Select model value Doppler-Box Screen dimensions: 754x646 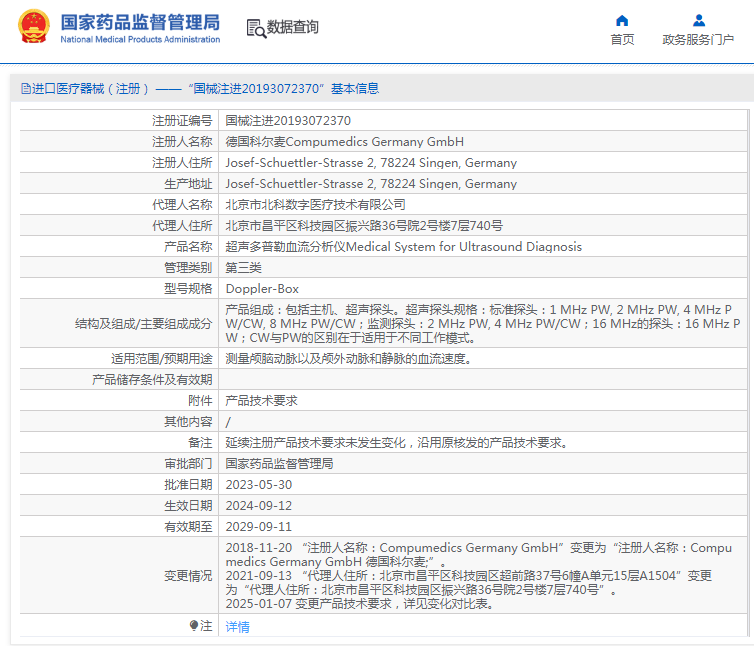pos(262,289)
